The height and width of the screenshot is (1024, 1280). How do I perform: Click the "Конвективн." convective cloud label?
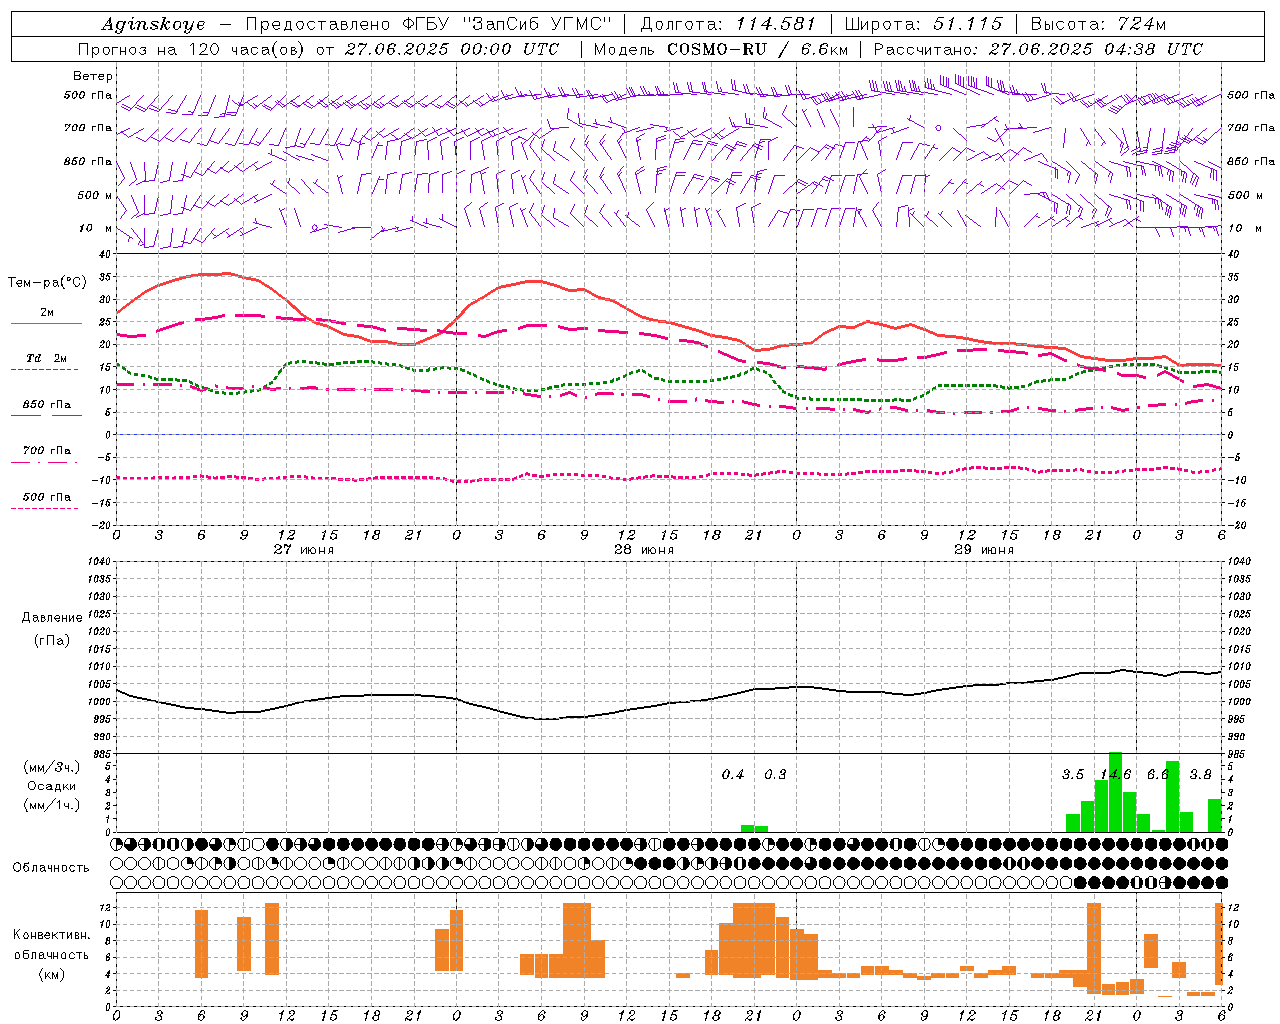[52, 935]
